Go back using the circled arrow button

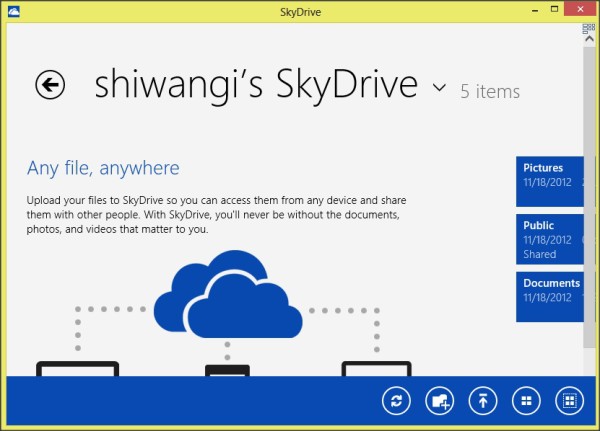(50, 85)
